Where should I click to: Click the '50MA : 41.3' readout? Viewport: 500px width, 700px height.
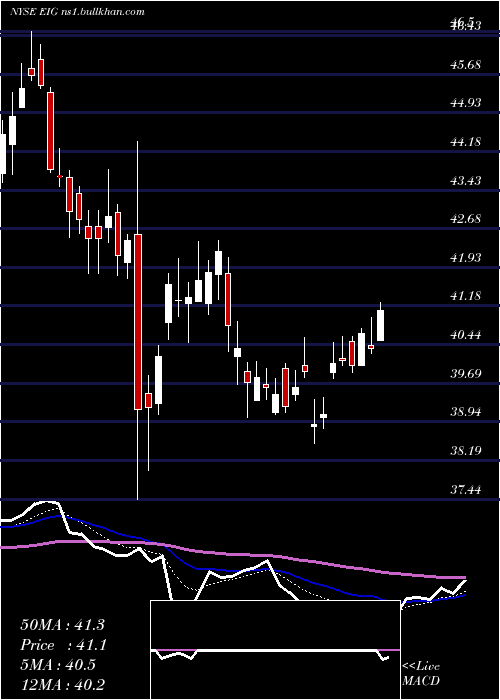pos(62,625)
